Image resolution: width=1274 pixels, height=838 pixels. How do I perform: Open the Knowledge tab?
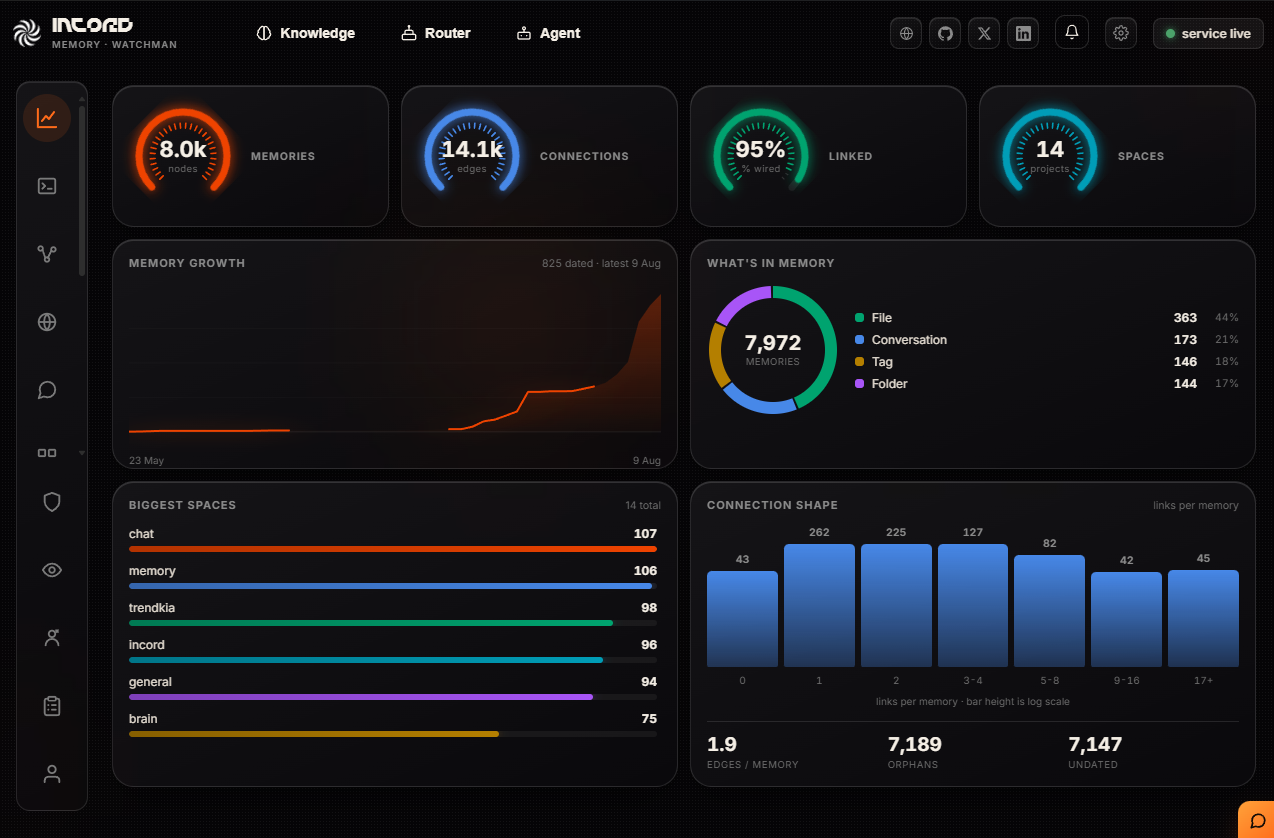[306, 33]
